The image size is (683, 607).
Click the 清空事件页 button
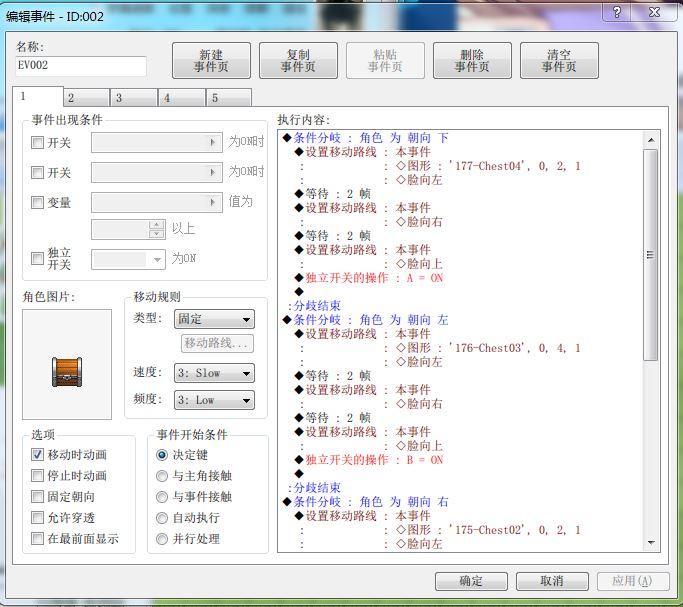click(x=559, y=61)
